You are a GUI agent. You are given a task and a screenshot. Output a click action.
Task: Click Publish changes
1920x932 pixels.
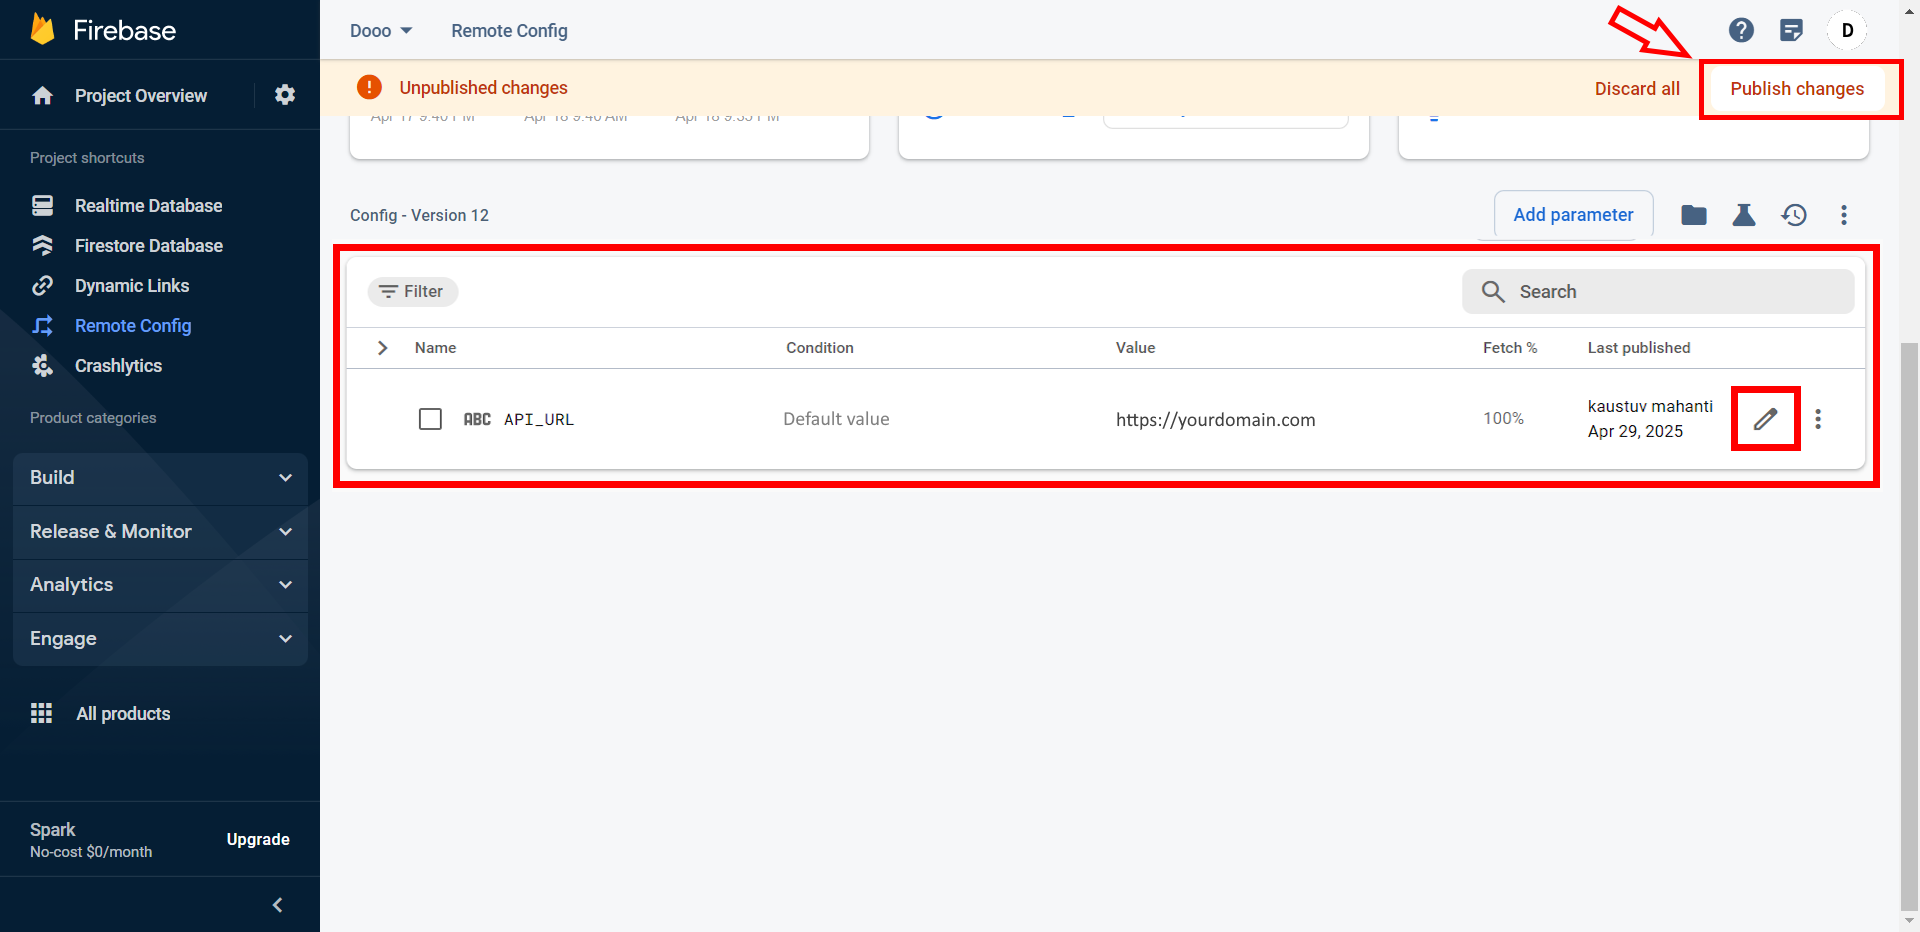(1797, 89)
